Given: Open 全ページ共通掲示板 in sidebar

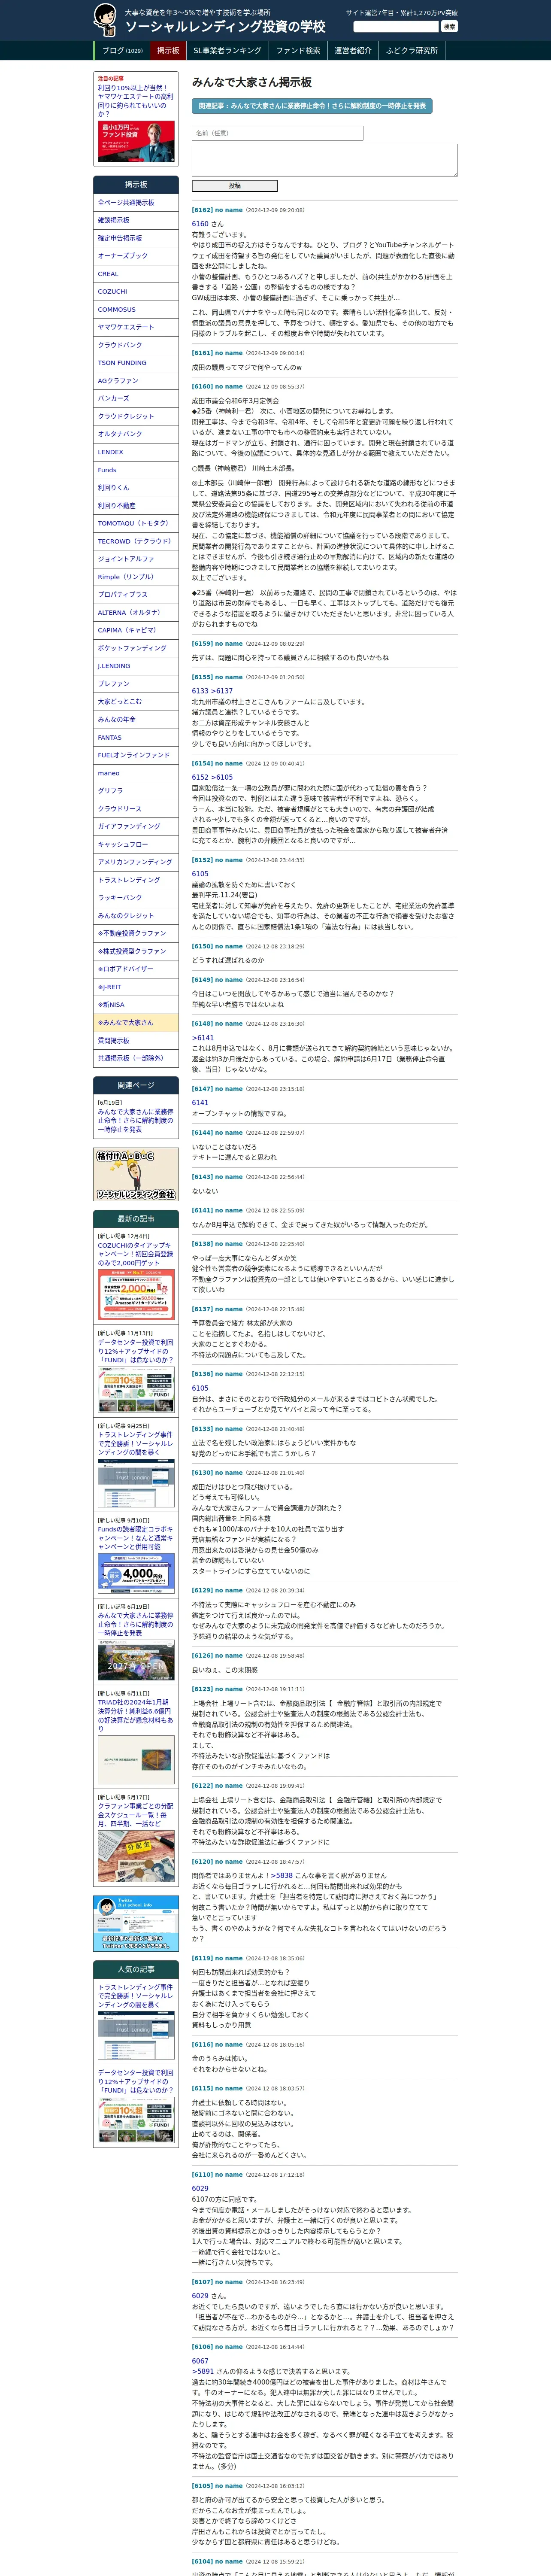Looking at the screenshot, I should [136, 203].
